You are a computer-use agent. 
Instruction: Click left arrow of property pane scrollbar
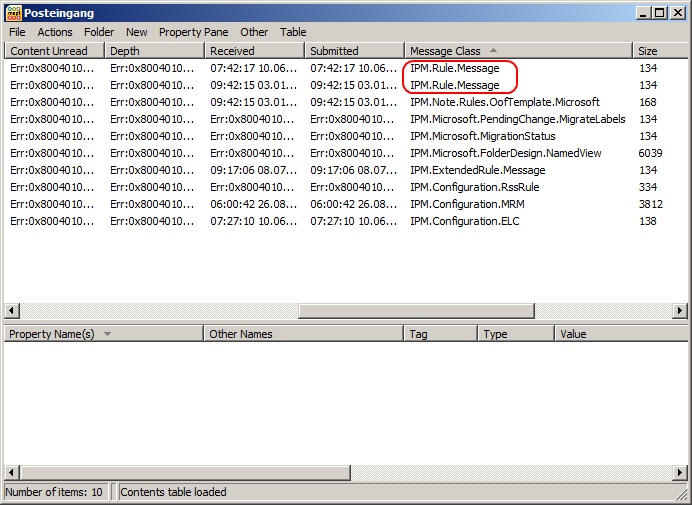(11, 473)
